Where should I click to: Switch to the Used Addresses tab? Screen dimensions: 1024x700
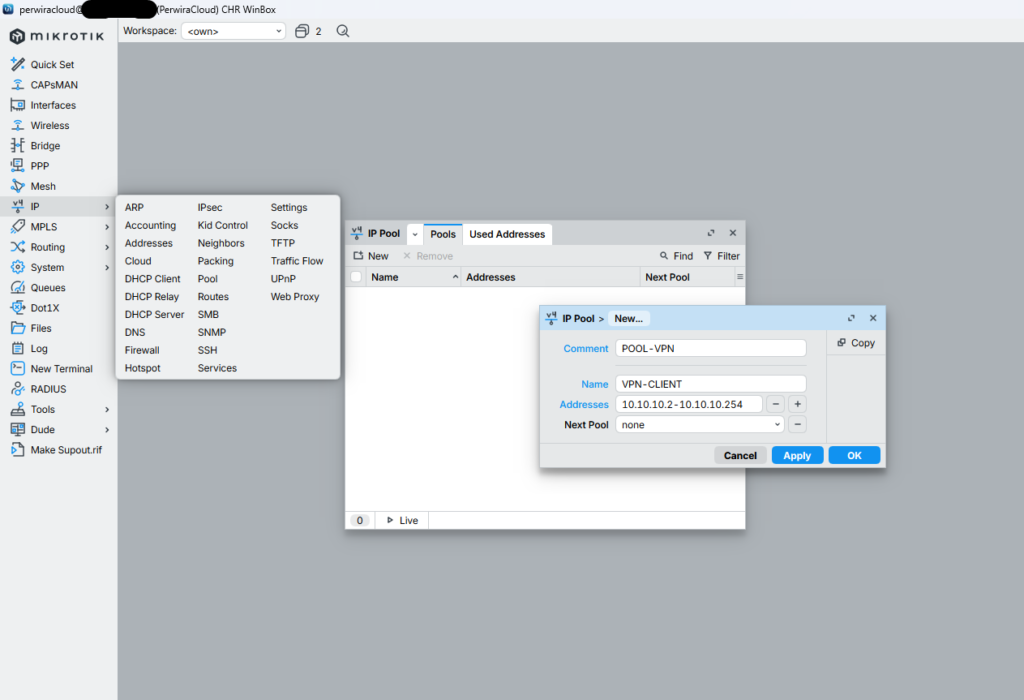point(507,234)
